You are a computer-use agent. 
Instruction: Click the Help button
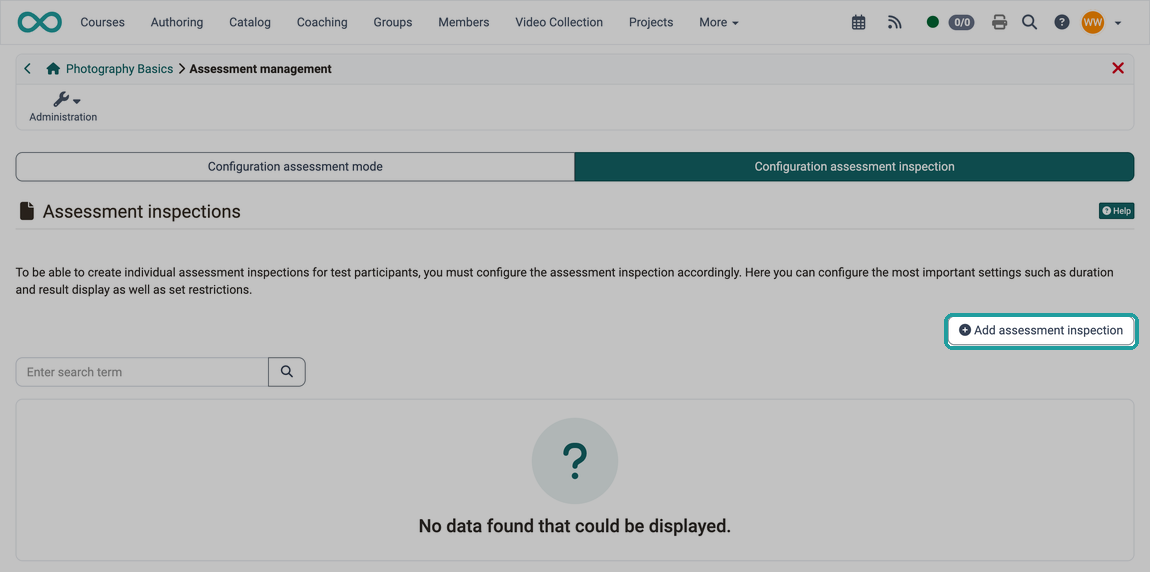click(1116, 211)
